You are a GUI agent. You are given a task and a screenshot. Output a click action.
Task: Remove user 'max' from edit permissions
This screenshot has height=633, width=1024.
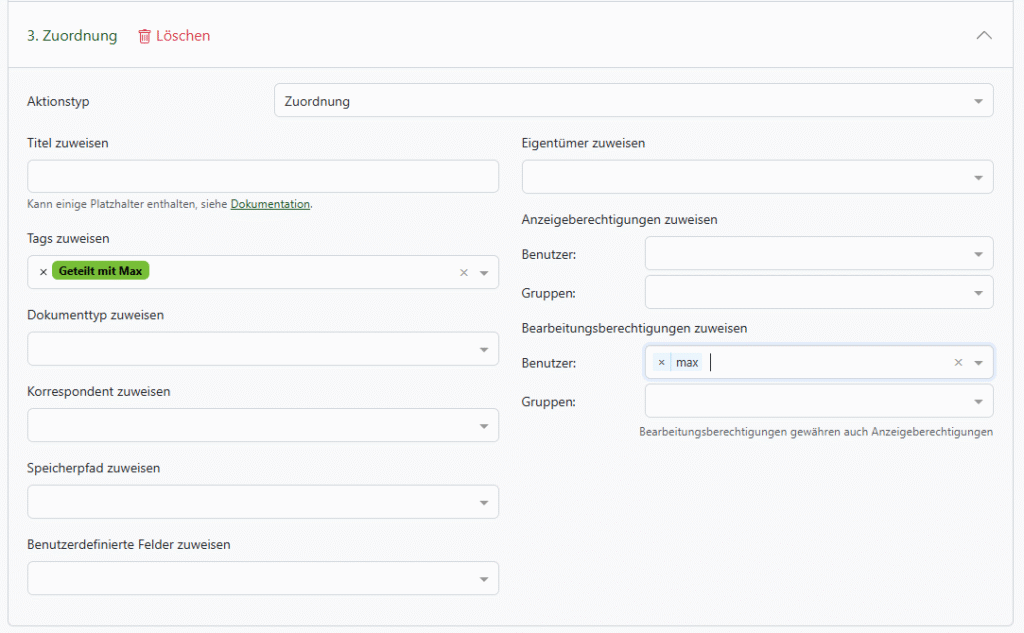(661, 362)
